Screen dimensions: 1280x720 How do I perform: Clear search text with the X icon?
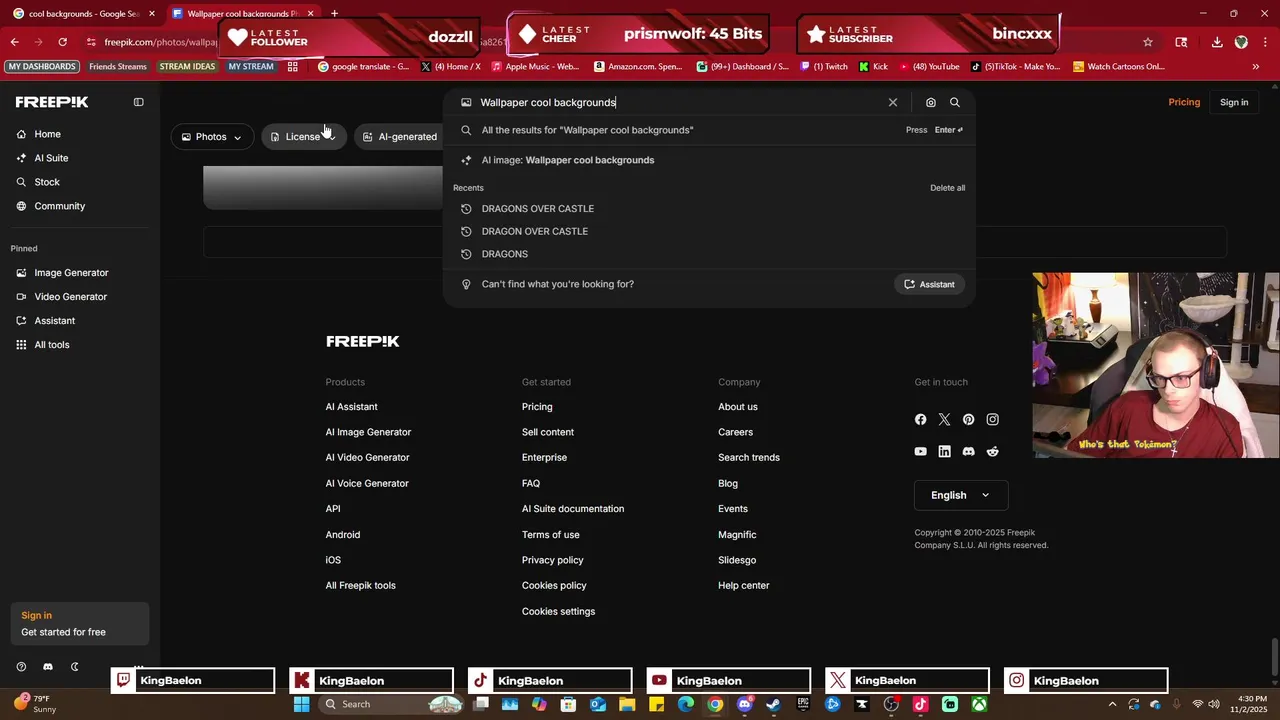point(893,102)
